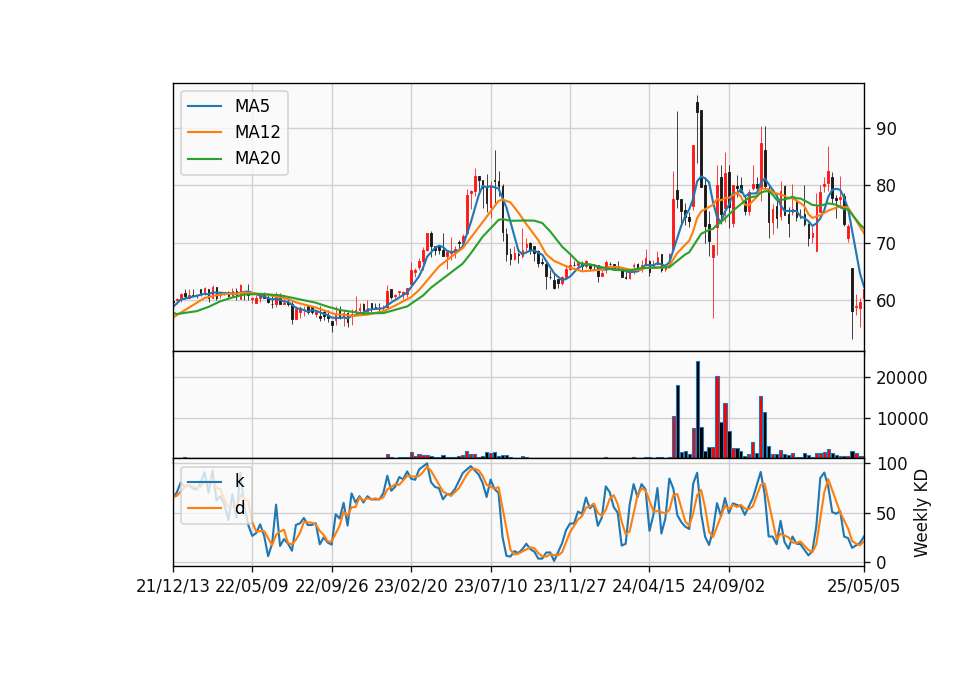This screenshot has width=960, height=690.
Task: Click the 10000 volume axis label
Action: (902, 419)
